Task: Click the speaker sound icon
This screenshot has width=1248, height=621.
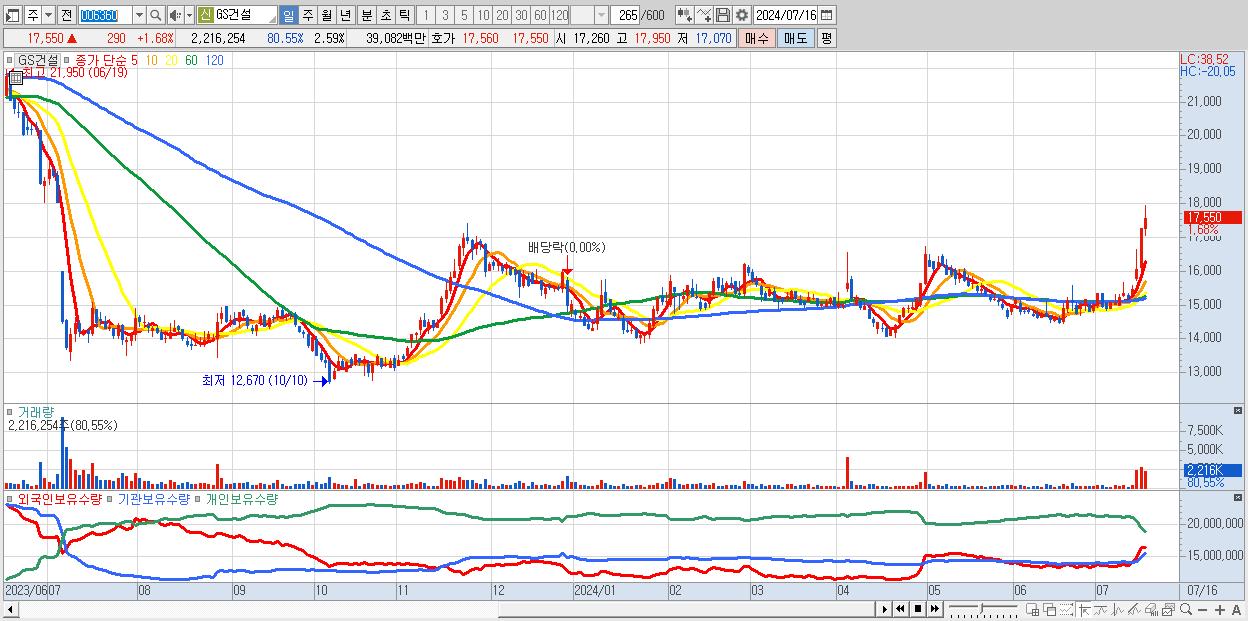Action: point(175,15)
